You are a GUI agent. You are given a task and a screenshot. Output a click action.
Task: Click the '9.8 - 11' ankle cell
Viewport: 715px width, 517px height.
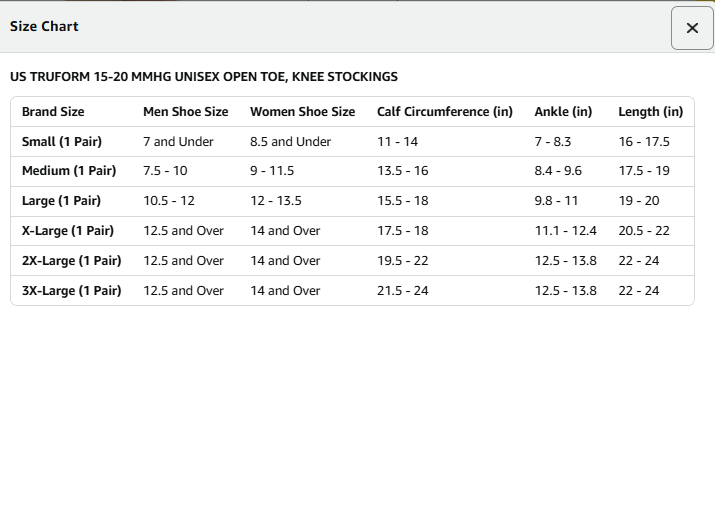(x=556, y=201)
